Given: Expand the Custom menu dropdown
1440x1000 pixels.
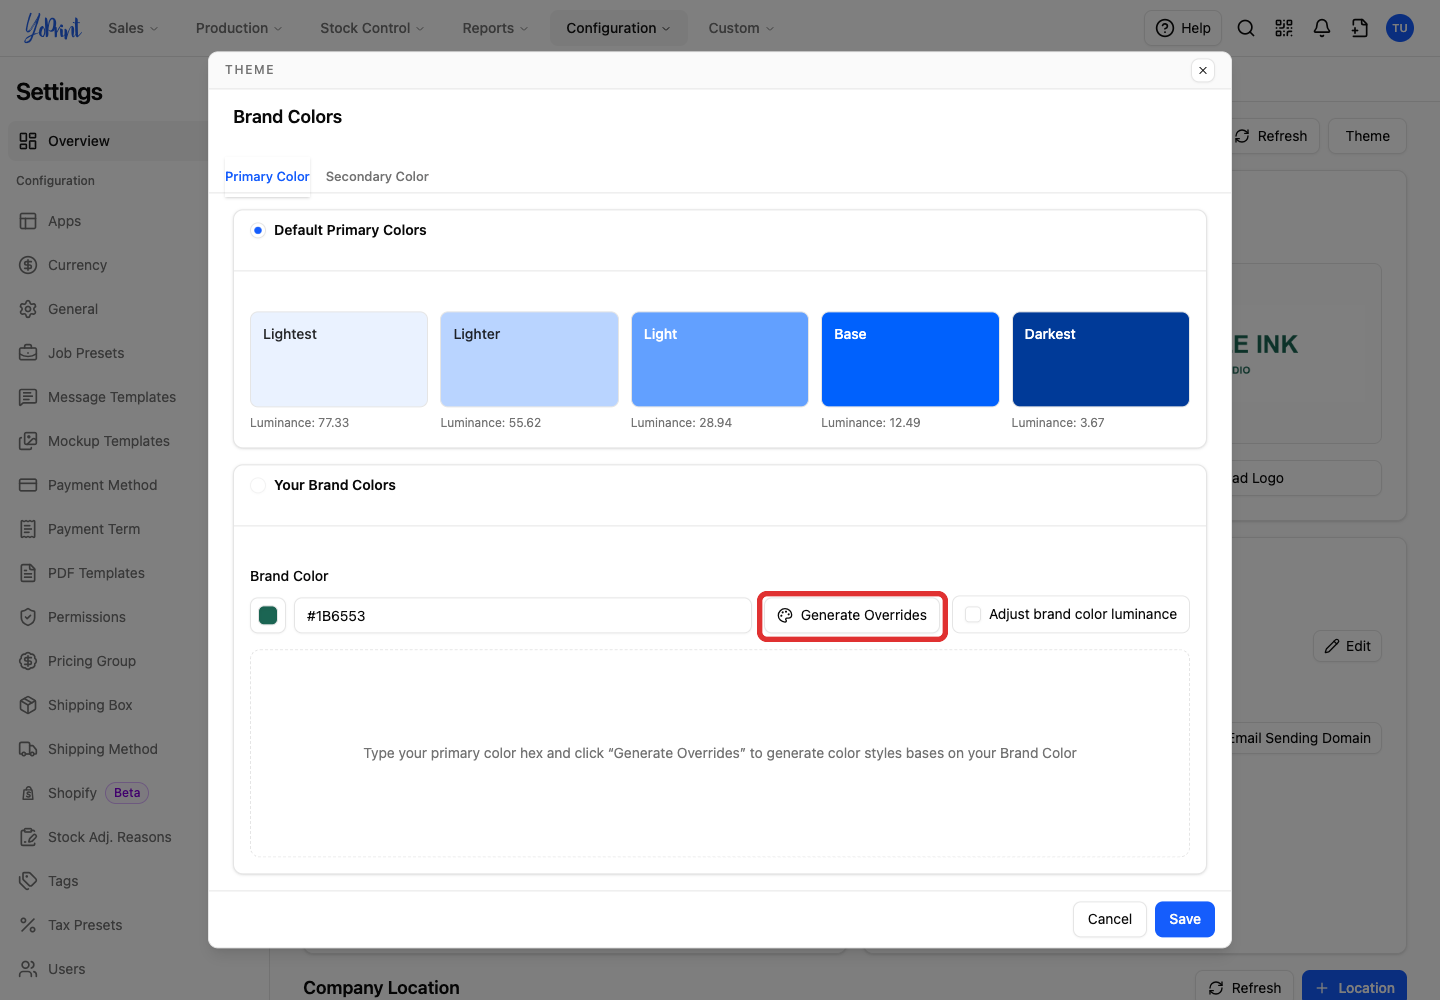Looking at the screenshot, I should pyautogui.click(x=741, y=28).
